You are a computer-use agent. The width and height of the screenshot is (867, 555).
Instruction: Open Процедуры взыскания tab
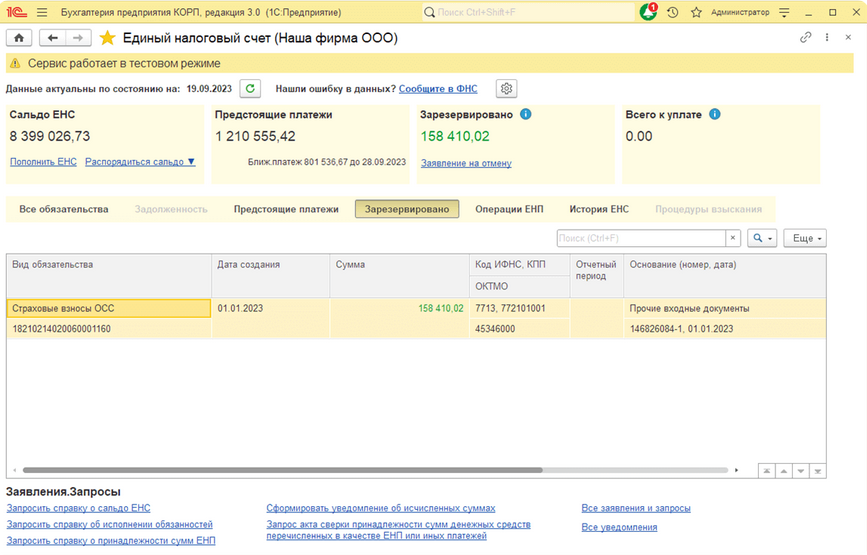(x=708, y=209)
